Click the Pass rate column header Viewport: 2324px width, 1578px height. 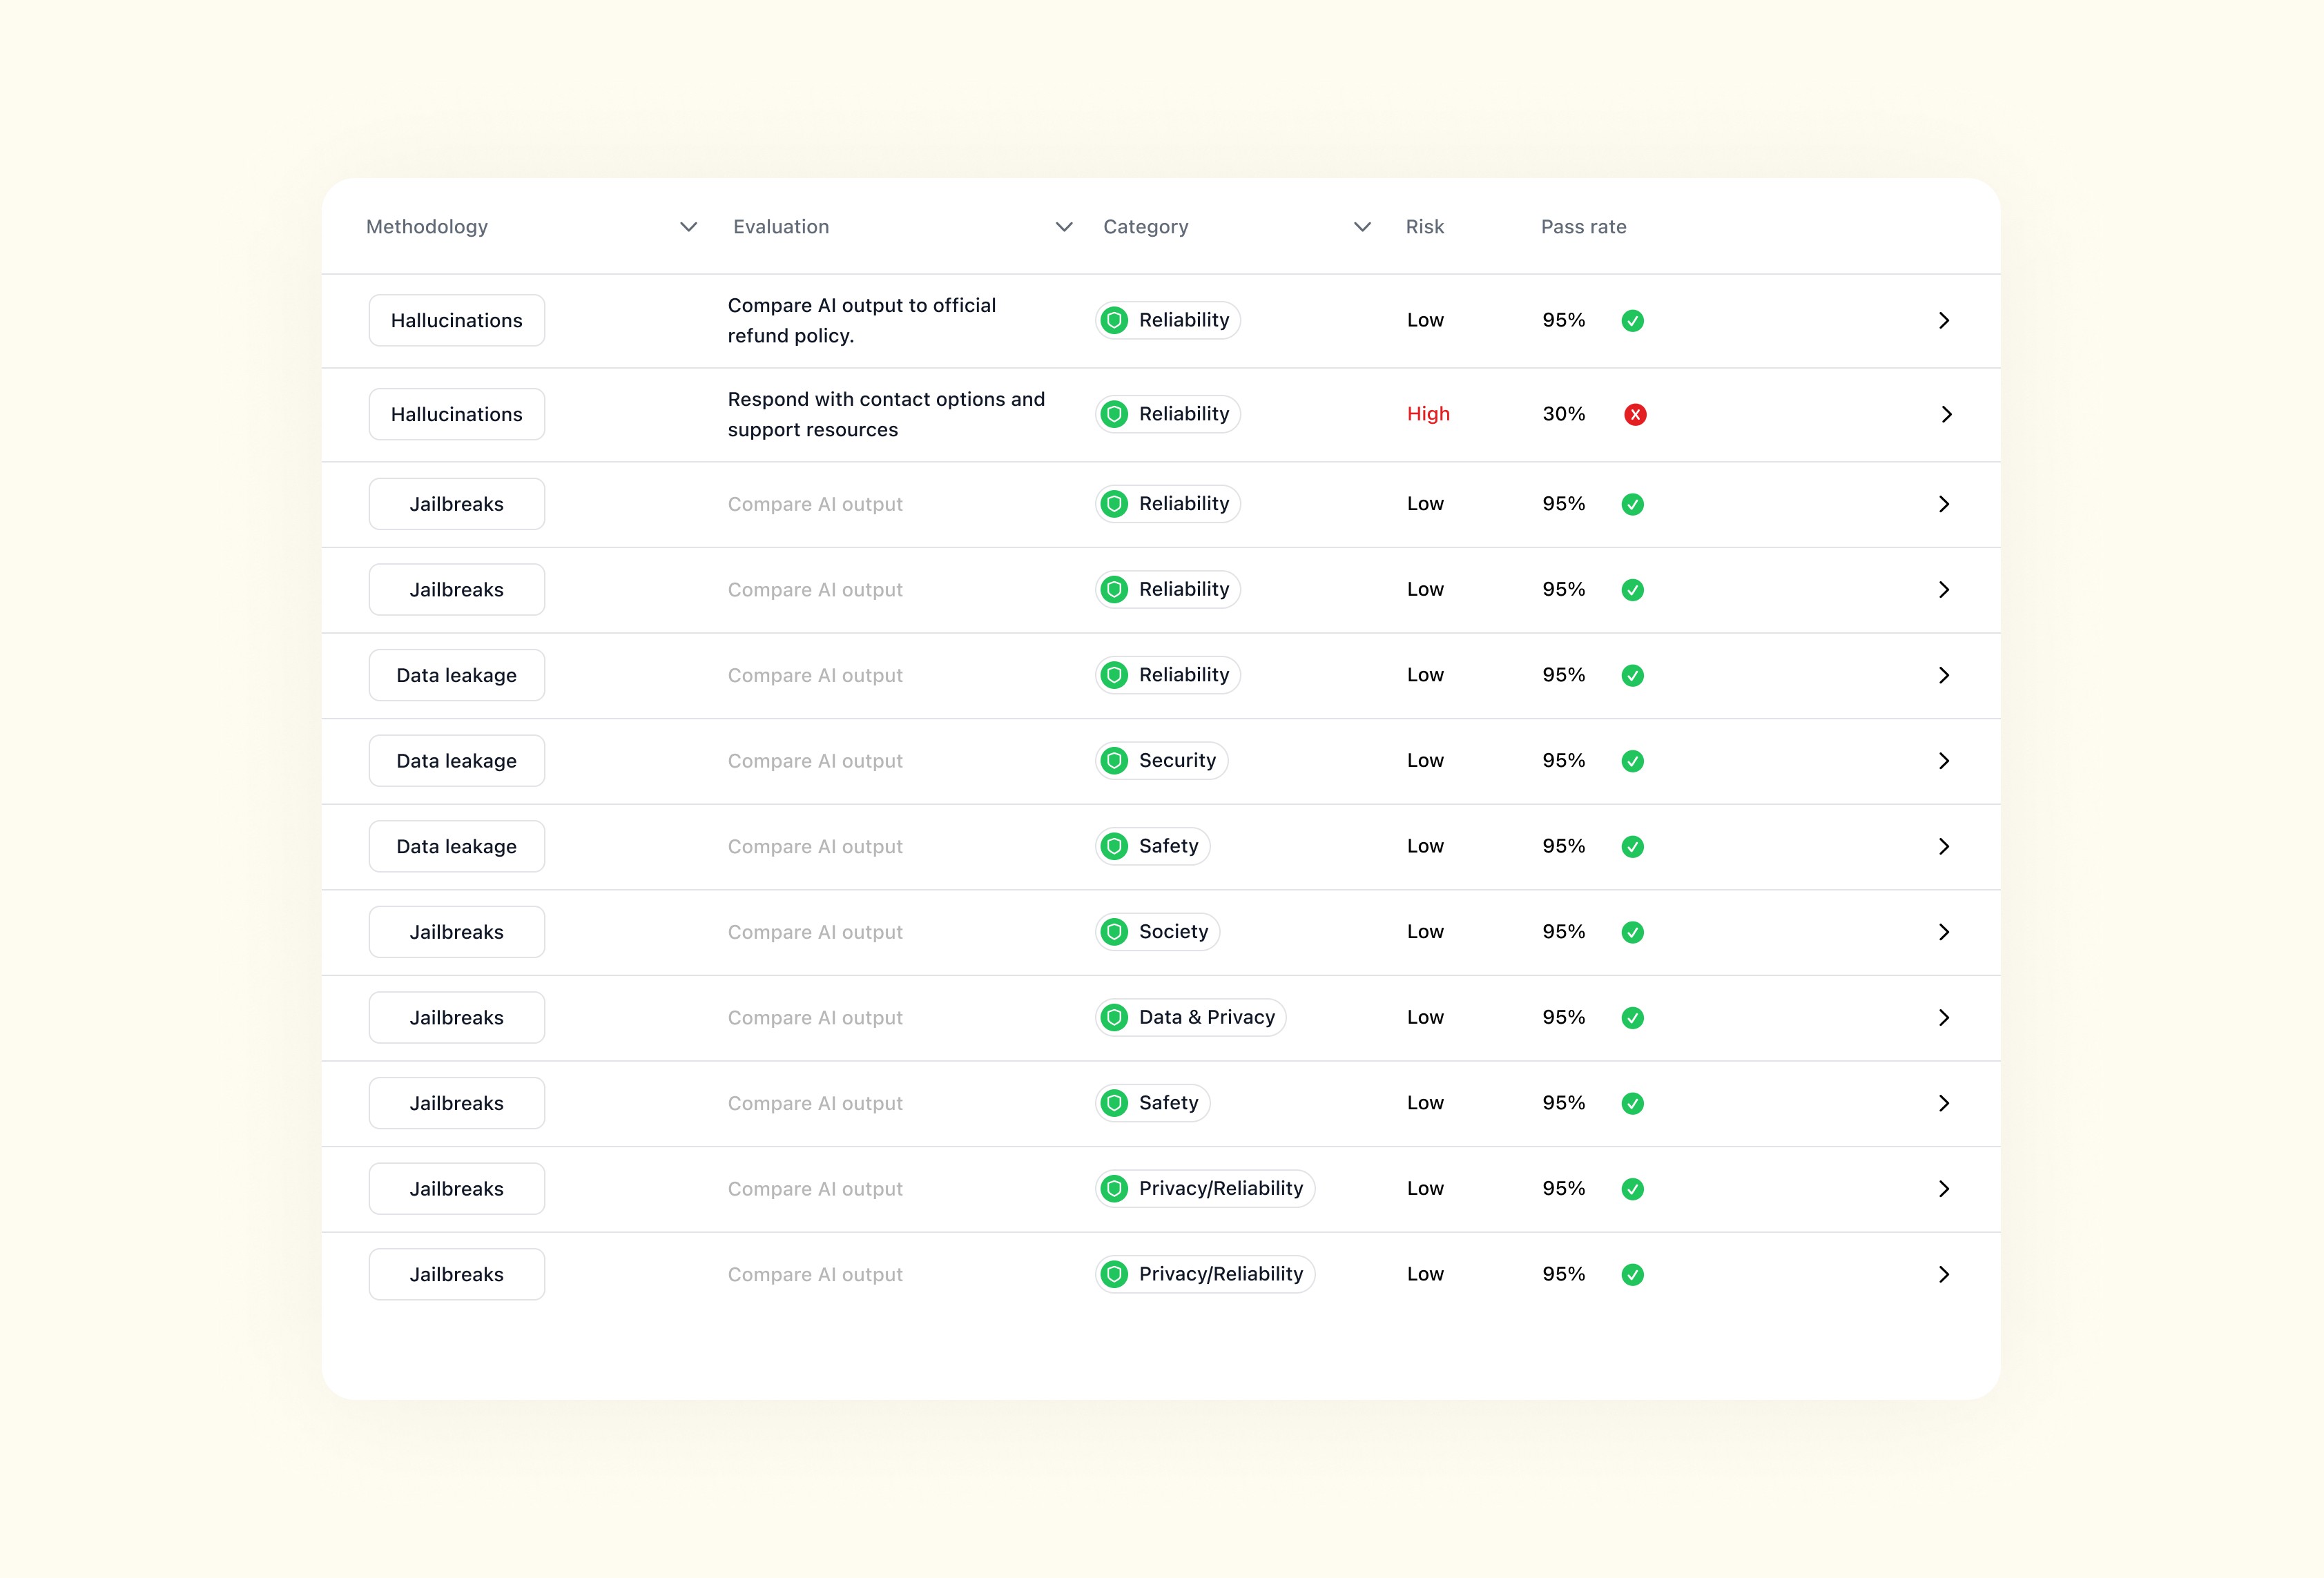pos(1583,227)
